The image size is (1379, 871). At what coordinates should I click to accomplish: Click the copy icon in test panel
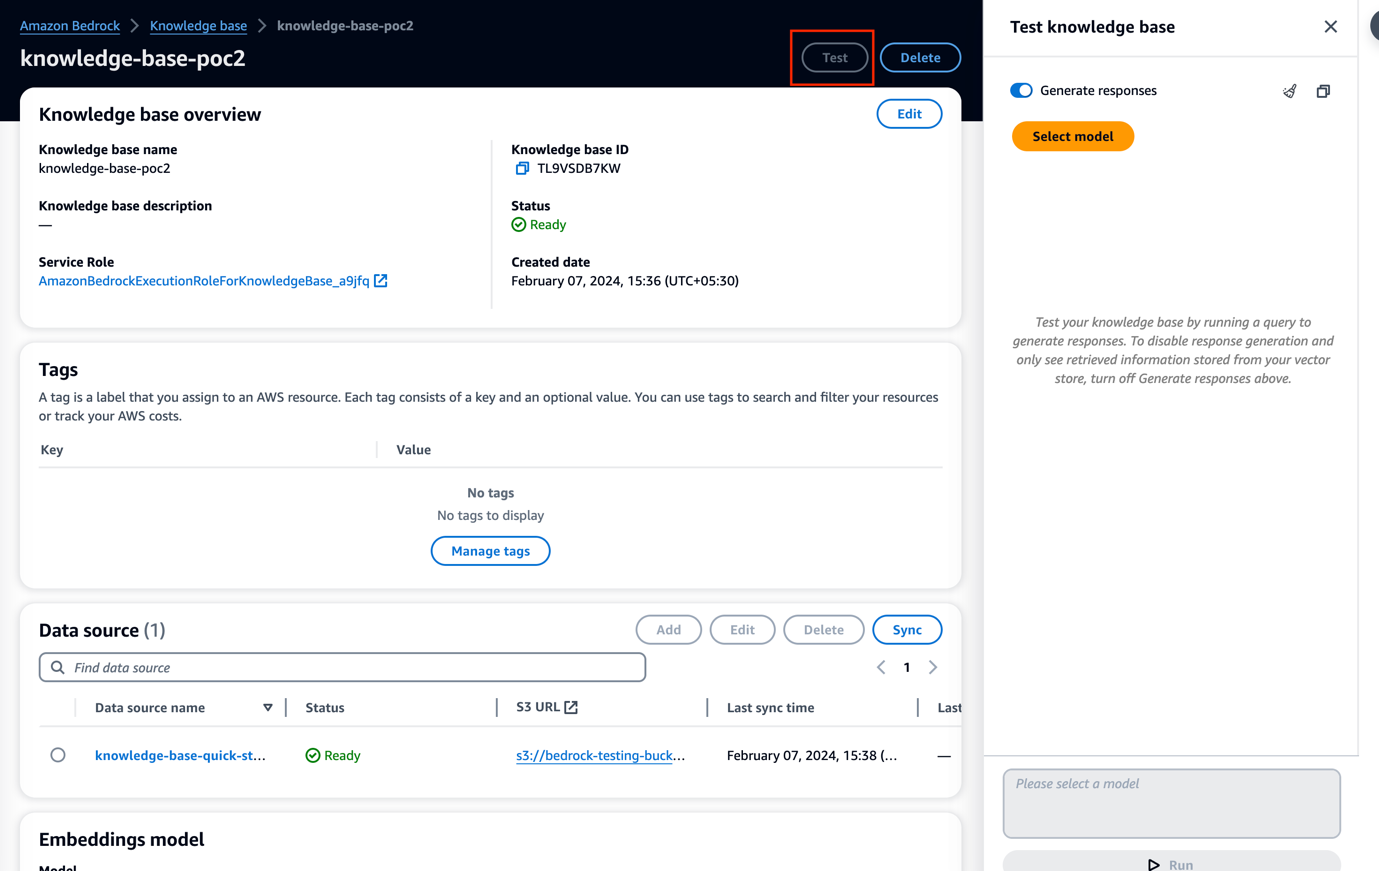pyautogui.click(x=1323, y=91)
